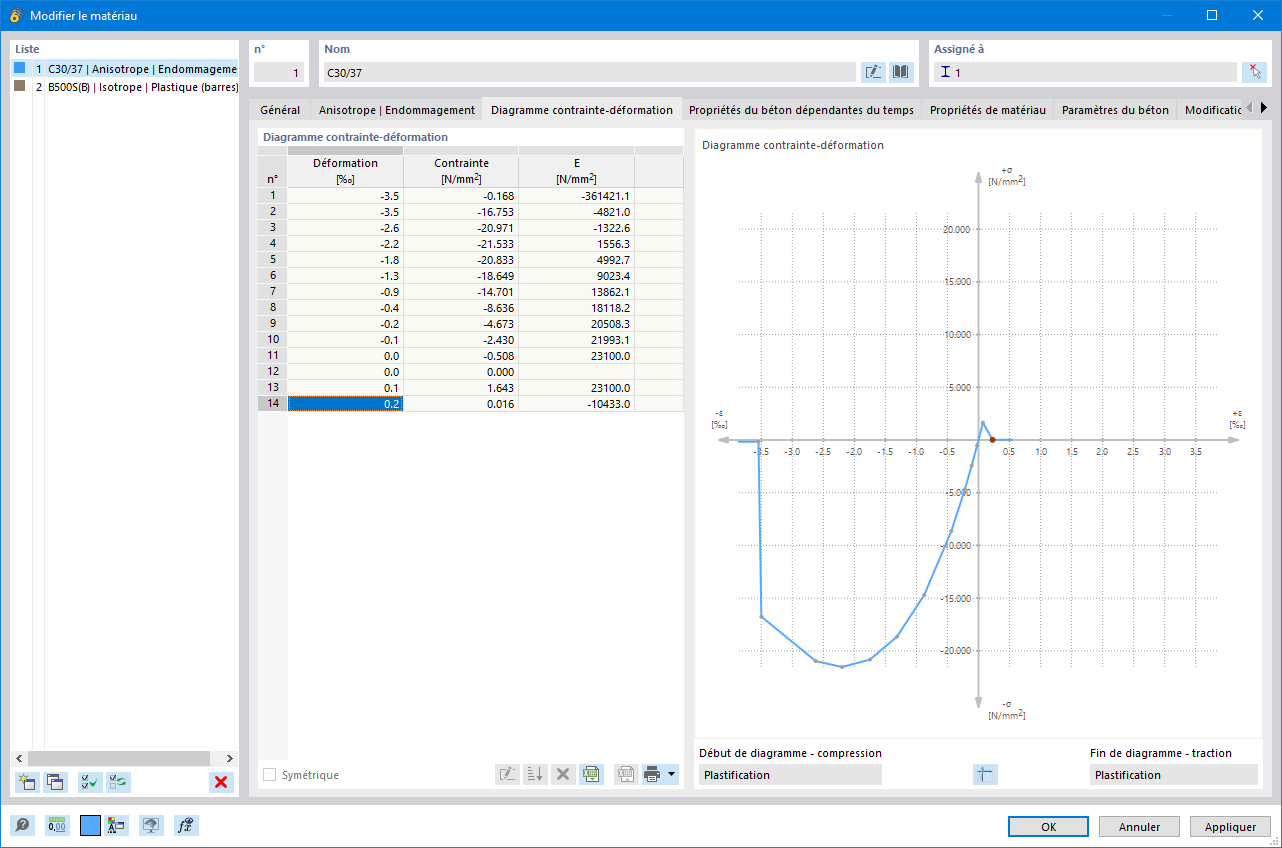This screenshot has width=1282, height=848.
Task: Open the Propriétés de matériau tab
Action: pos(988,110)
